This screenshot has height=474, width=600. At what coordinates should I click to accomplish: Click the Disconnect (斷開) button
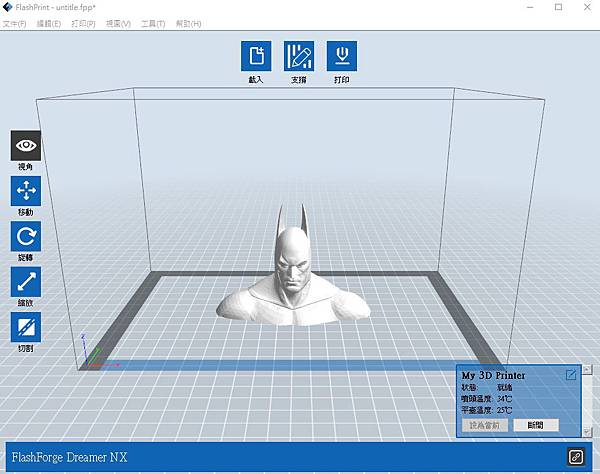tap(536, 425)
